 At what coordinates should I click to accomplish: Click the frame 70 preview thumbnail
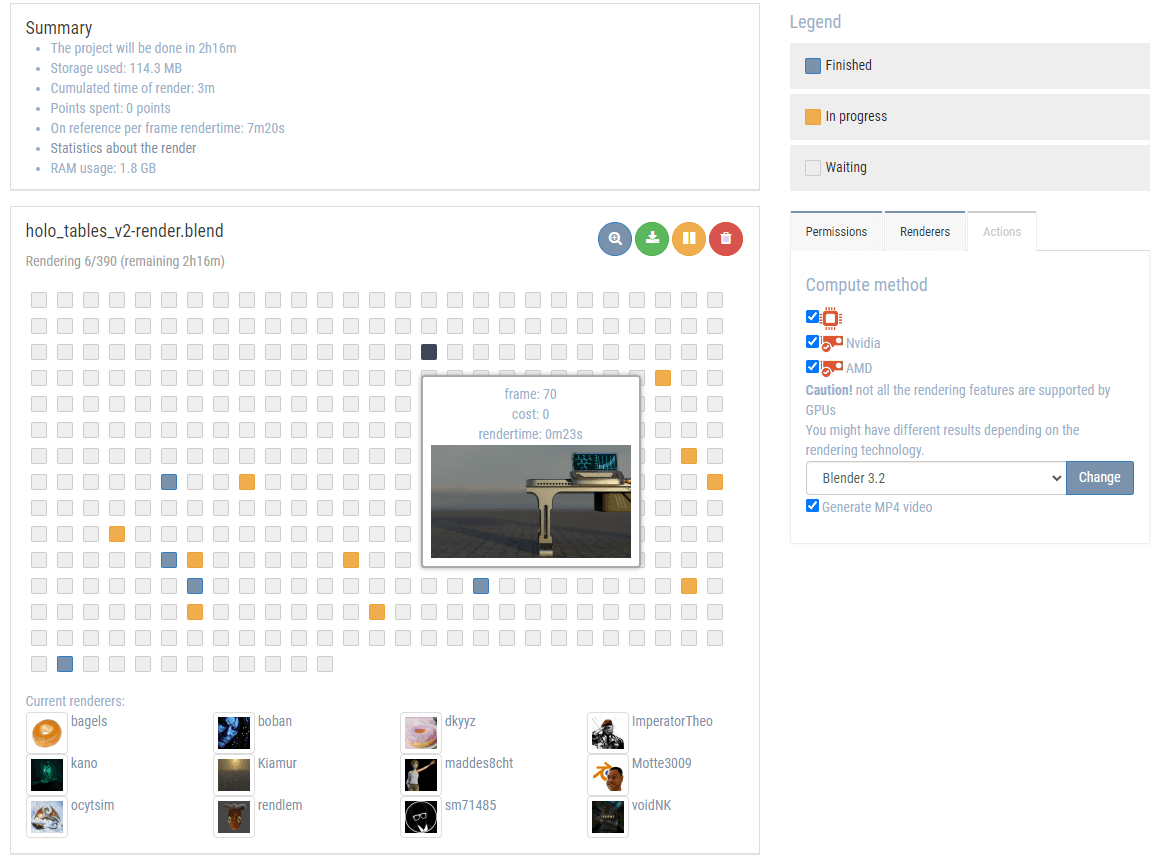click(531, 501)
